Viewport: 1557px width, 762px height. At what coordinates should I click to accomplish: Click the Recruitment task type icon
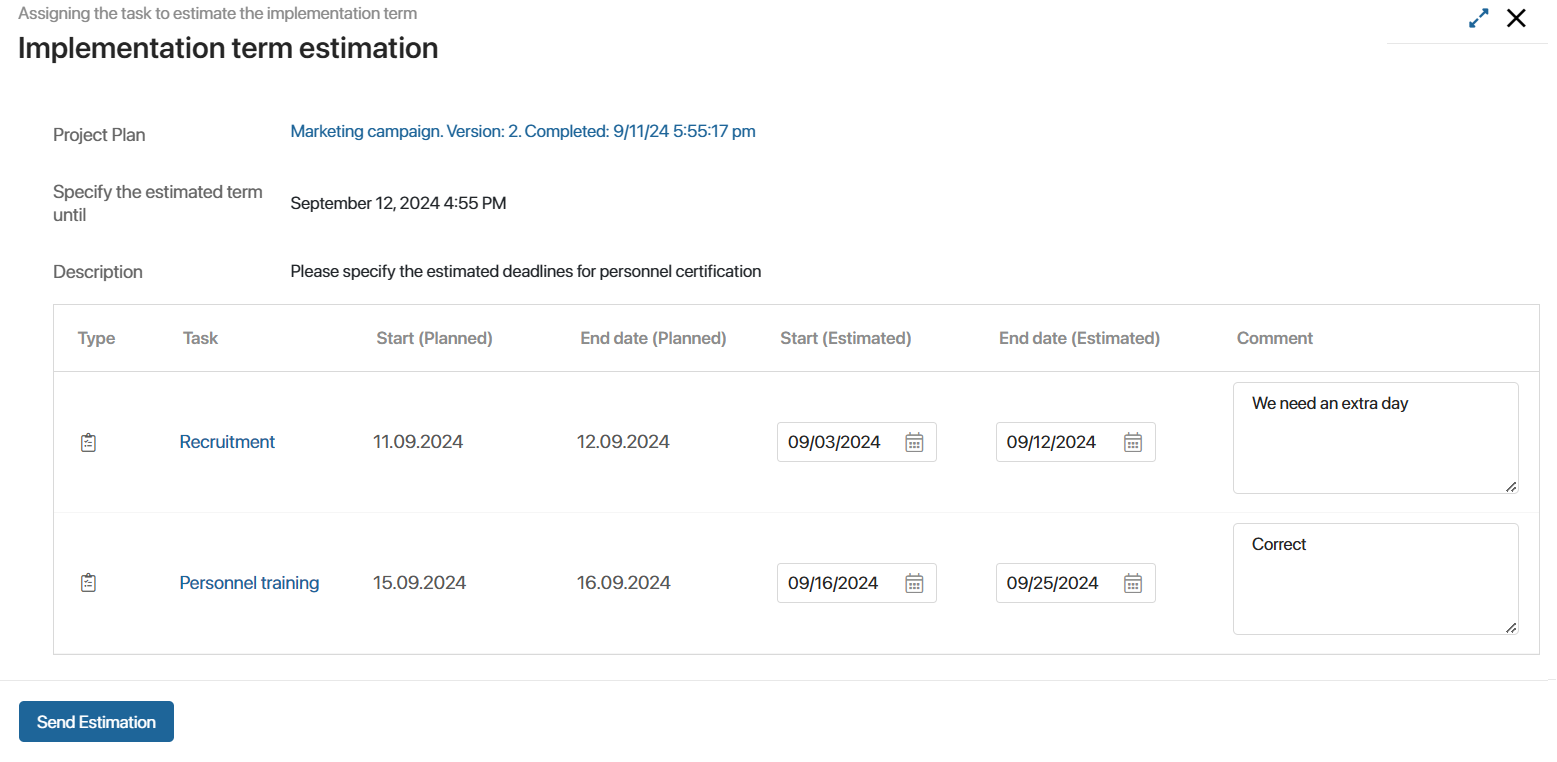point(88,442)
